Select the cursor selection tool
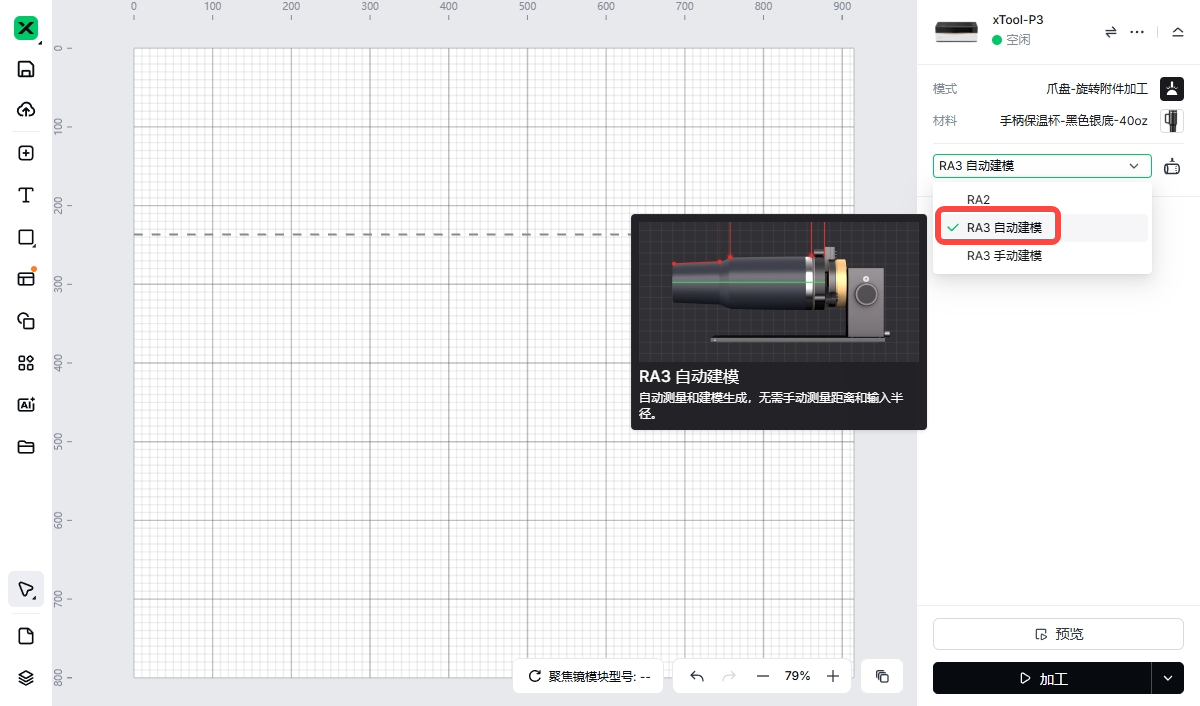This screenshot has width=1200, height=706. point(26,589)
